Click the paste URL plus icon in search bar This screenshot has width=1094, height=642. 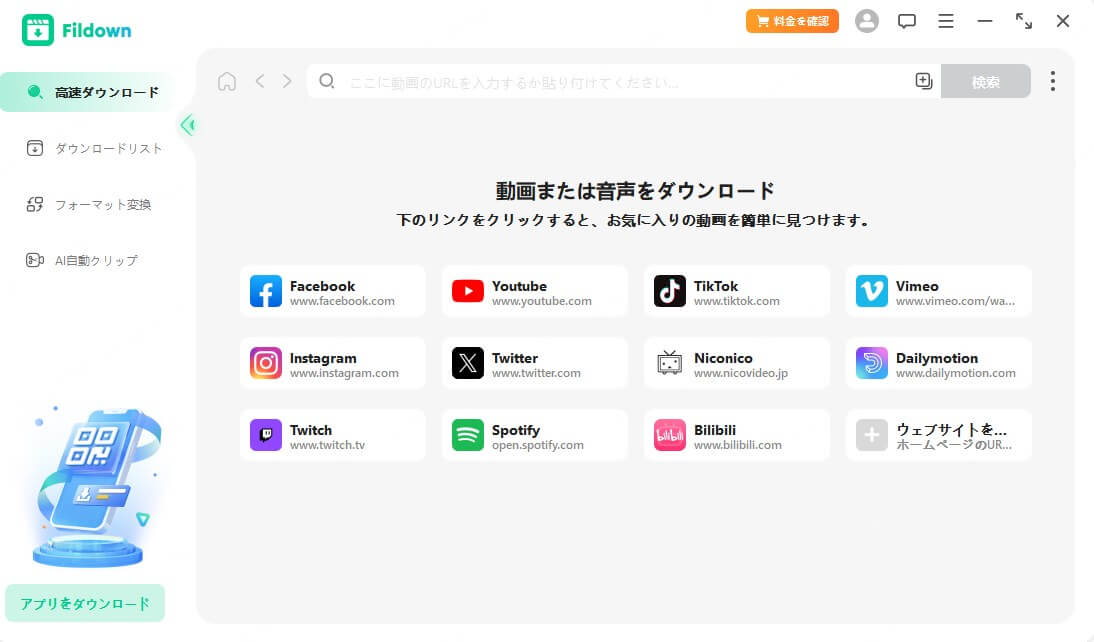click(924, 81)
